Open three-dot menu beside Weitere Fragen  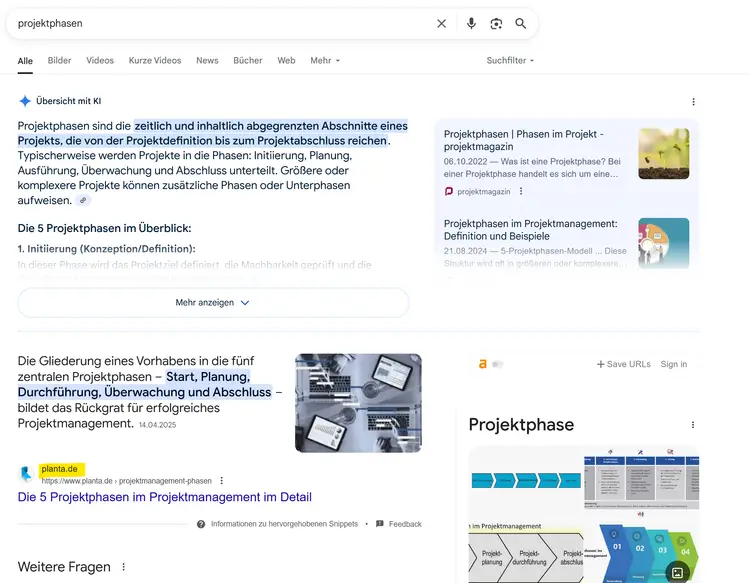pyautogui.click(x=123, y=567)
